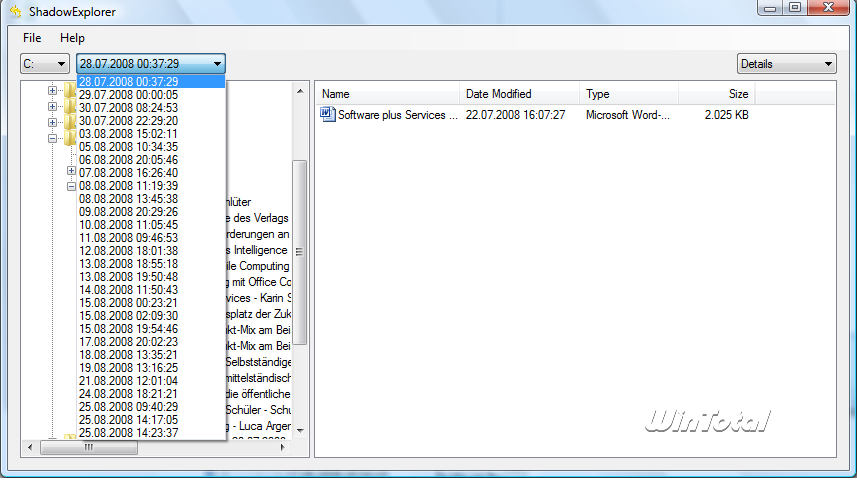Select snapshot 15.08.2008 02:09:30
This screenshot has width=857, height=480.
[151, 316]
